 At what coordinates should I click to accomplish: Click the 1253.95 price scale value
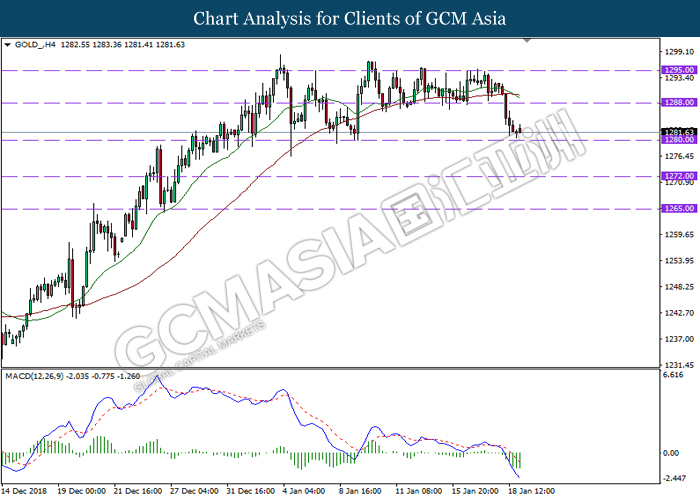[679, 260]
